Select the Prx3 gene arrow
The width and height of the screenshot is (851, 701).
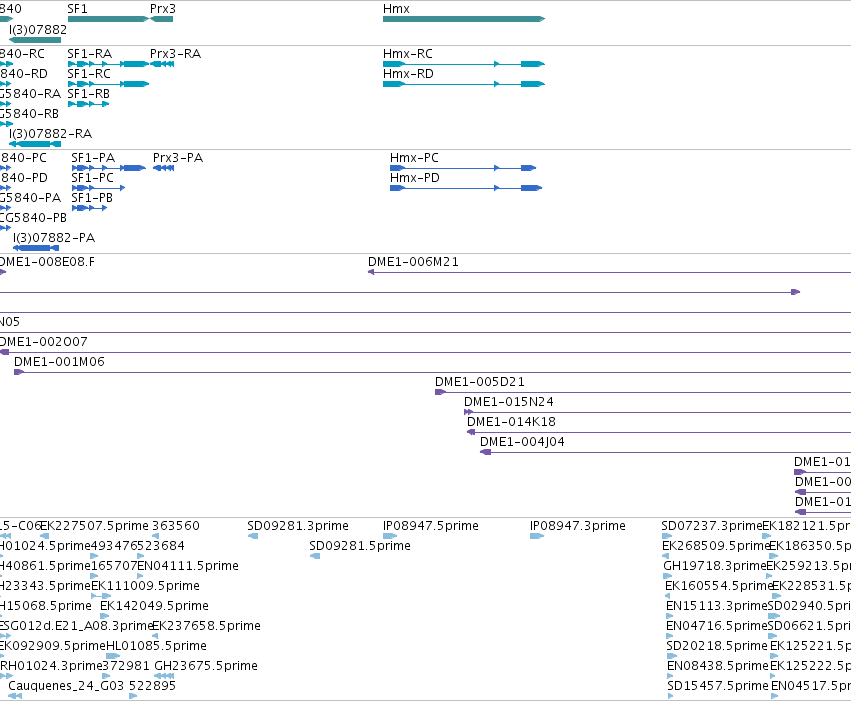coord(161,19)
